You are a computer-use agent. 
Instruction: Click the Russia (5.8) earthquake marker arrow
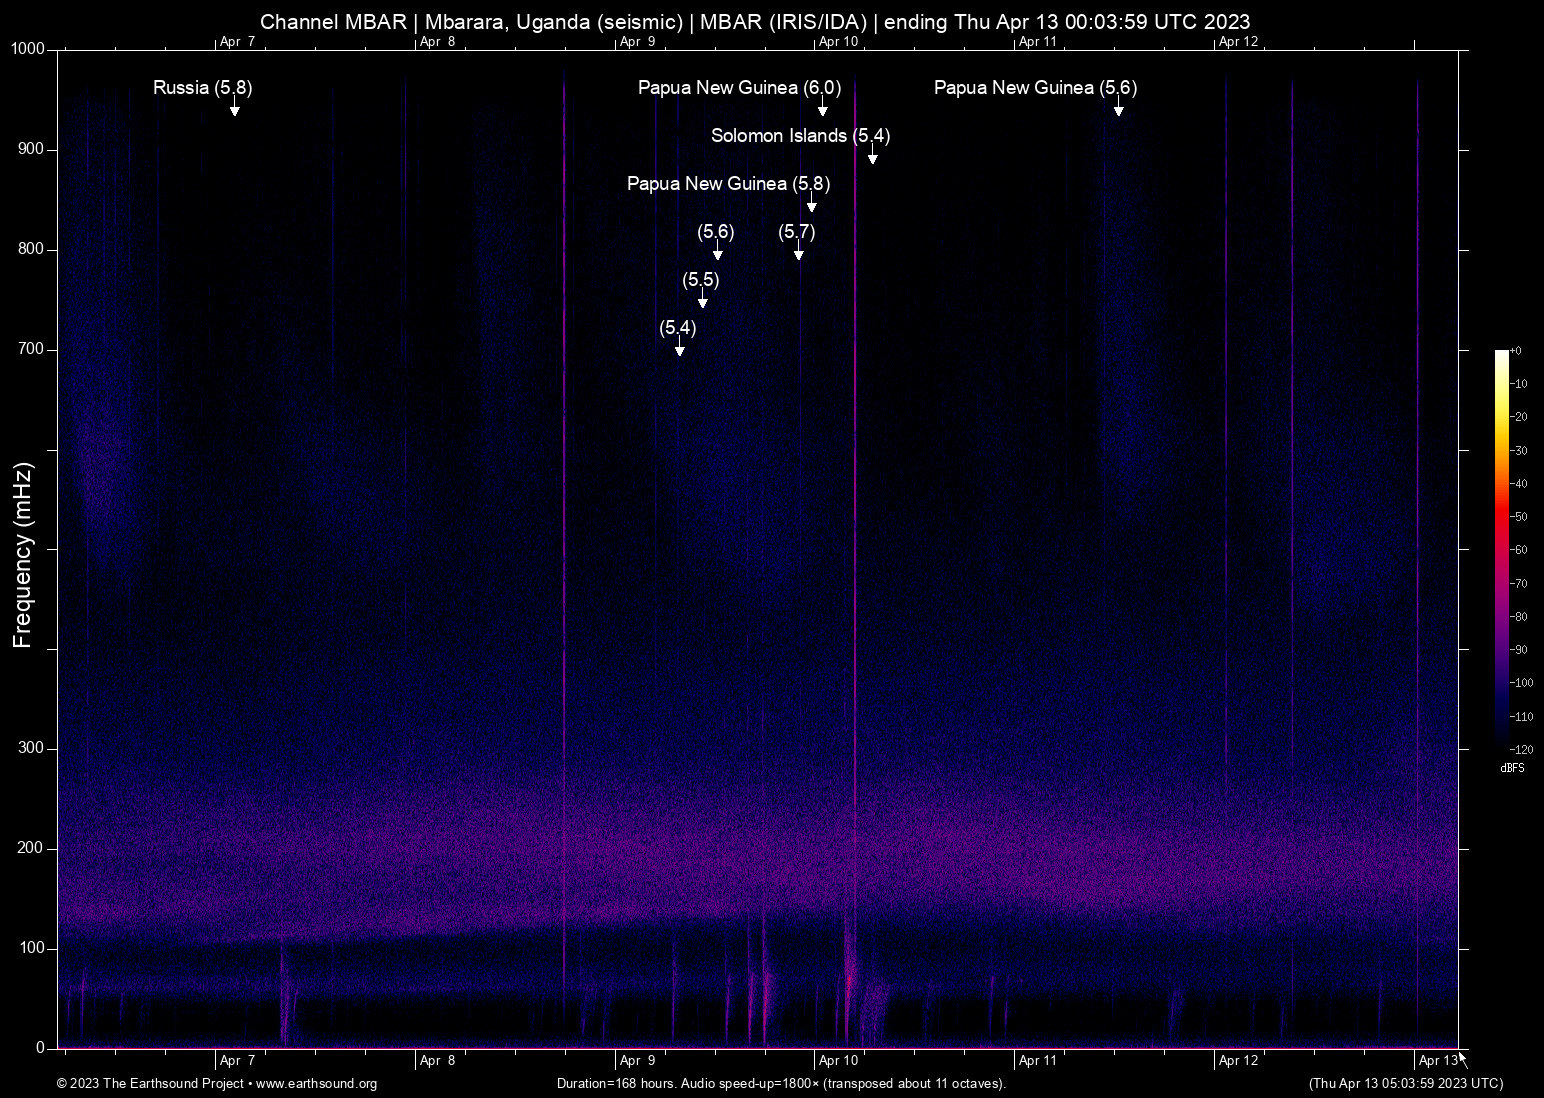[234, 110]
